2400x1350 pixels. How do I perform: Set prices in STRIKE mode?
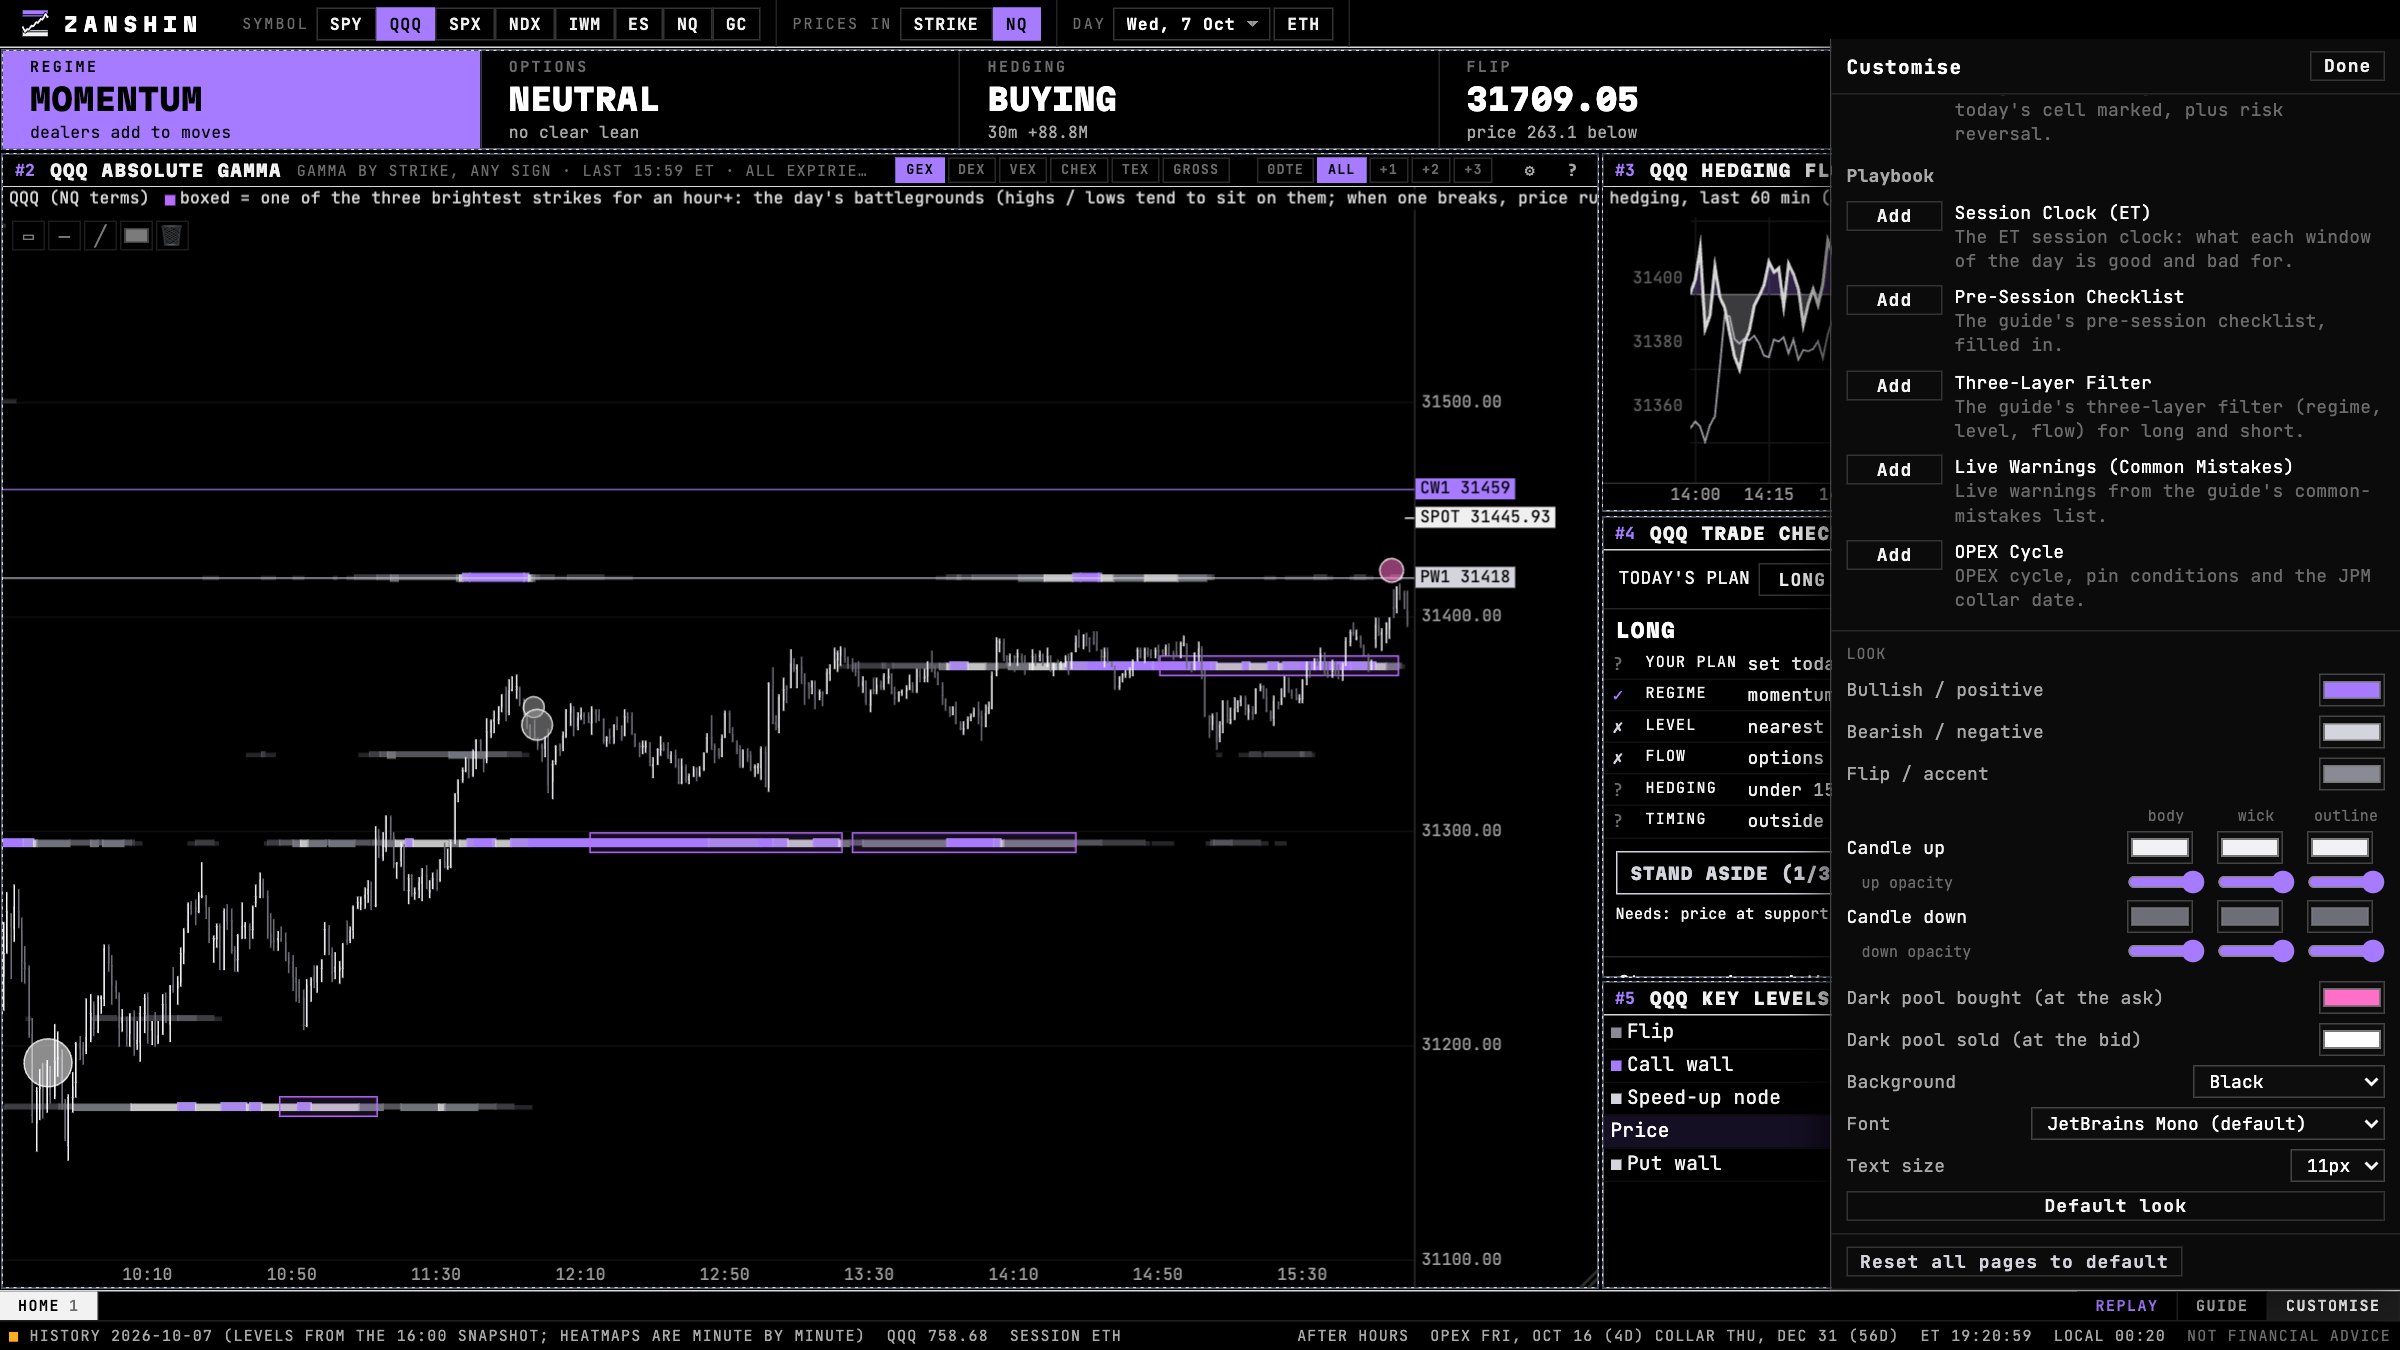945,24
